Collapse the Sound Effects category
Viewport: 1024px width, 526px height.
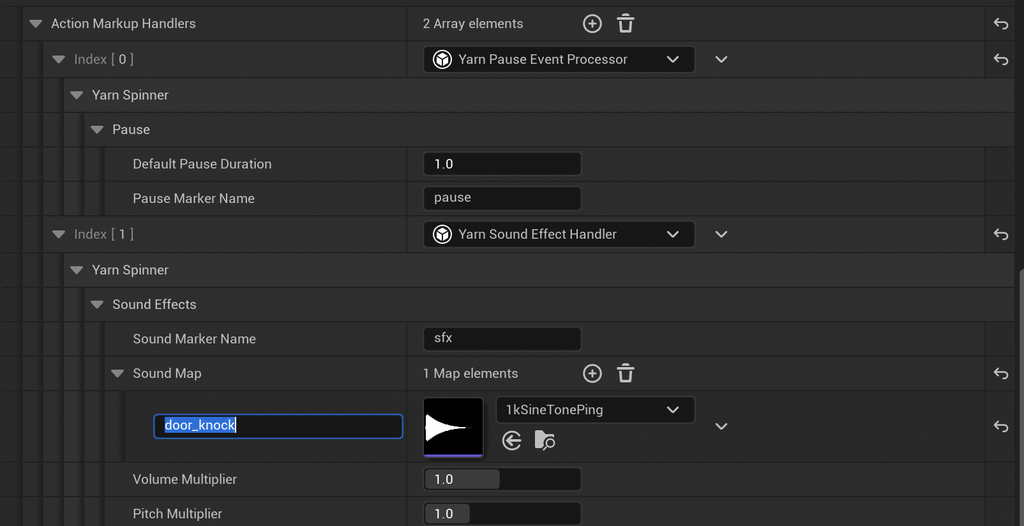click(97, 304)
